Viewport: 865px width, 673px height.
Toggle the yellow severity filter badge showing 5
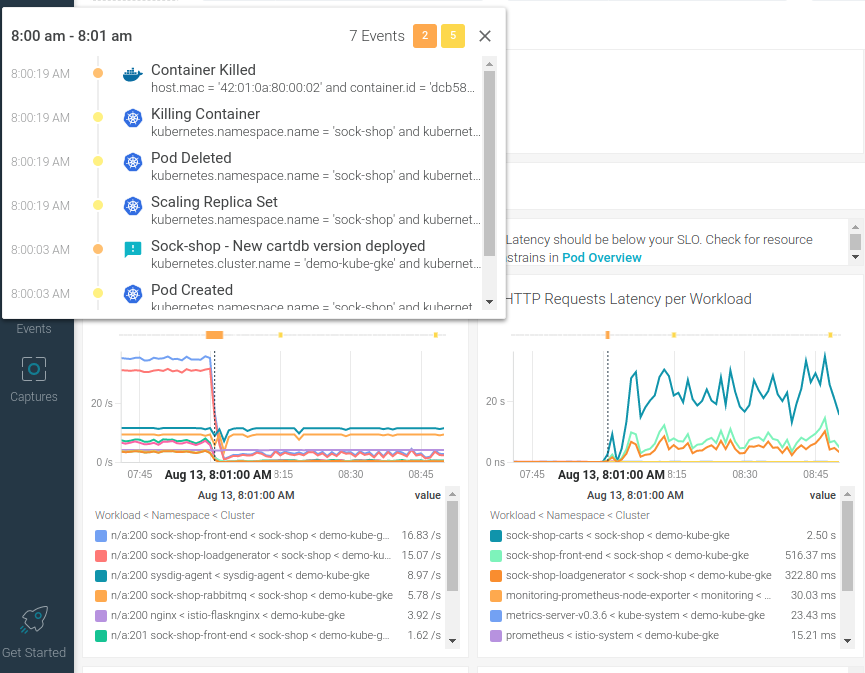pos(451,36)
